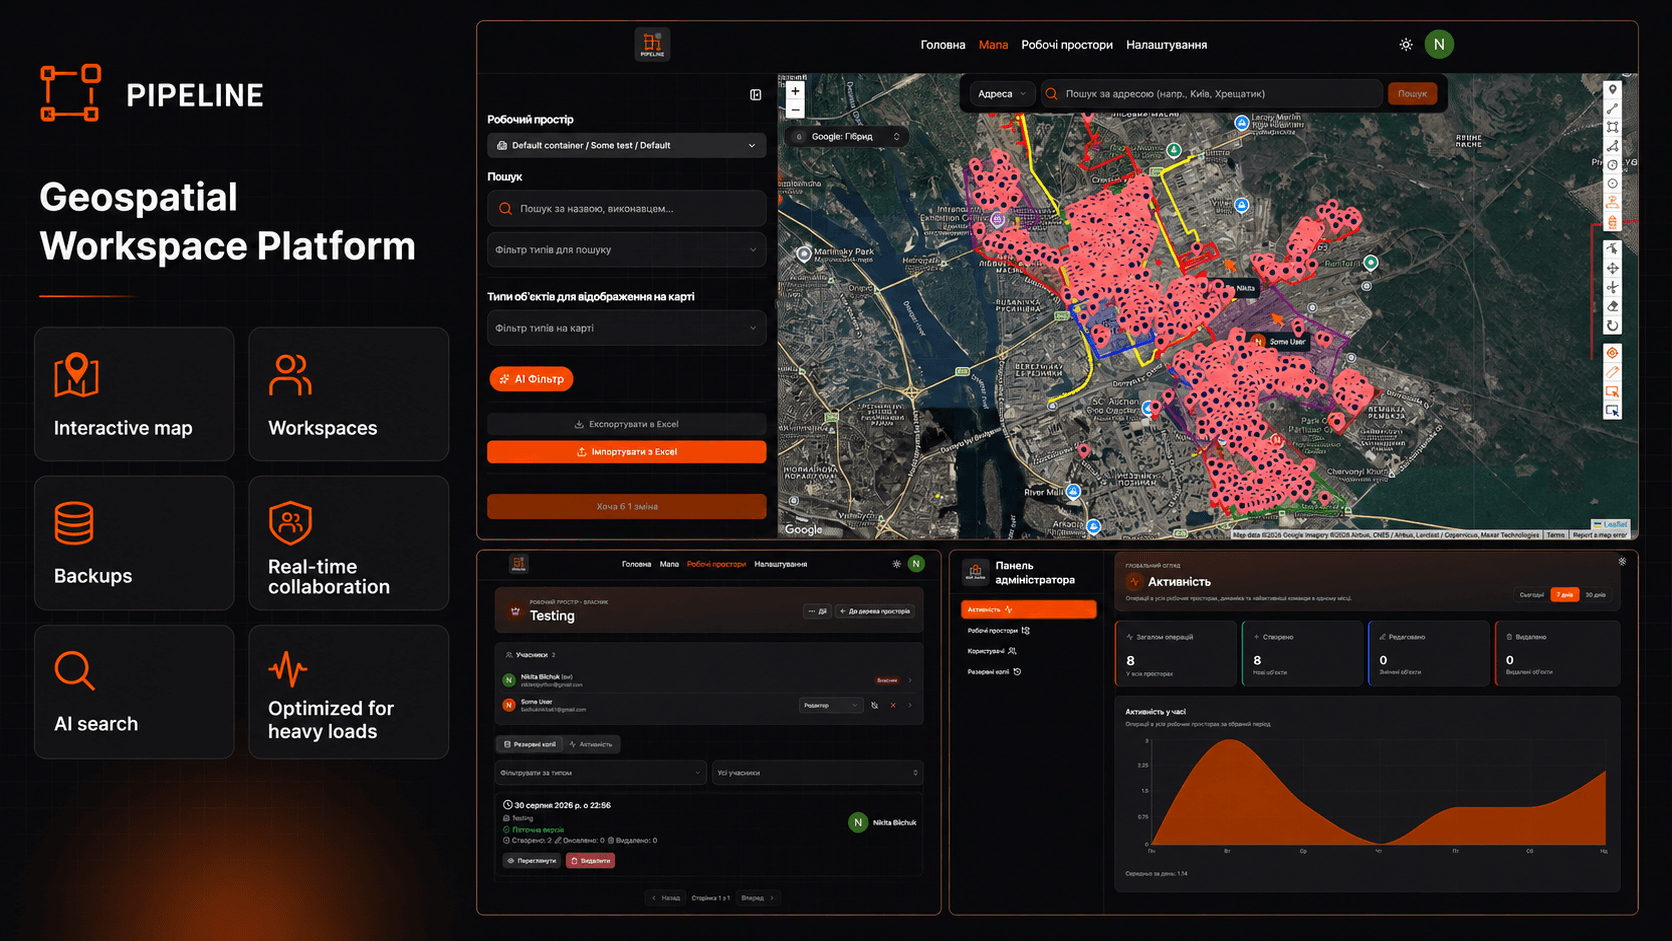Open user avatar N in map window header
This screenshot has height=941, width=1672.
coord(1439,44)
